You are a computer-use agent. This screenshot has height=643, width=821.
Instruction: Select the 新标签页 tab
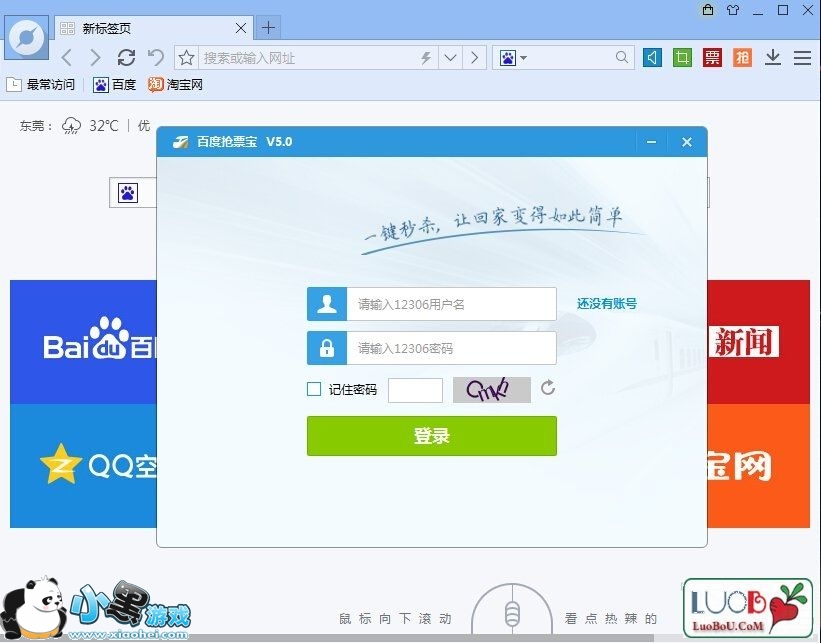coord(153,28)
